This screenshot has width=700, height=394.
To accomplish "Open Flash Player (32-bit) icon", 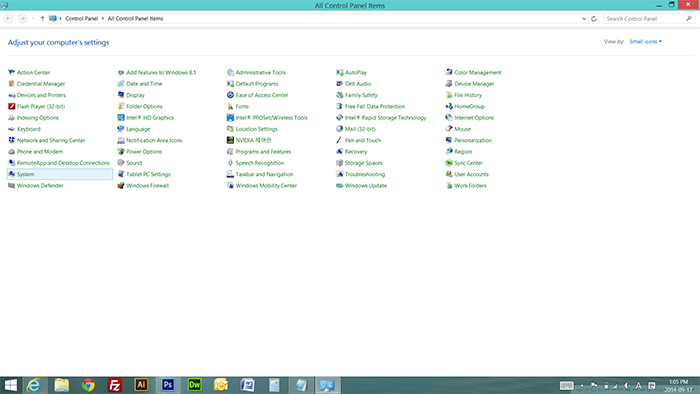I will coord(12,106).
